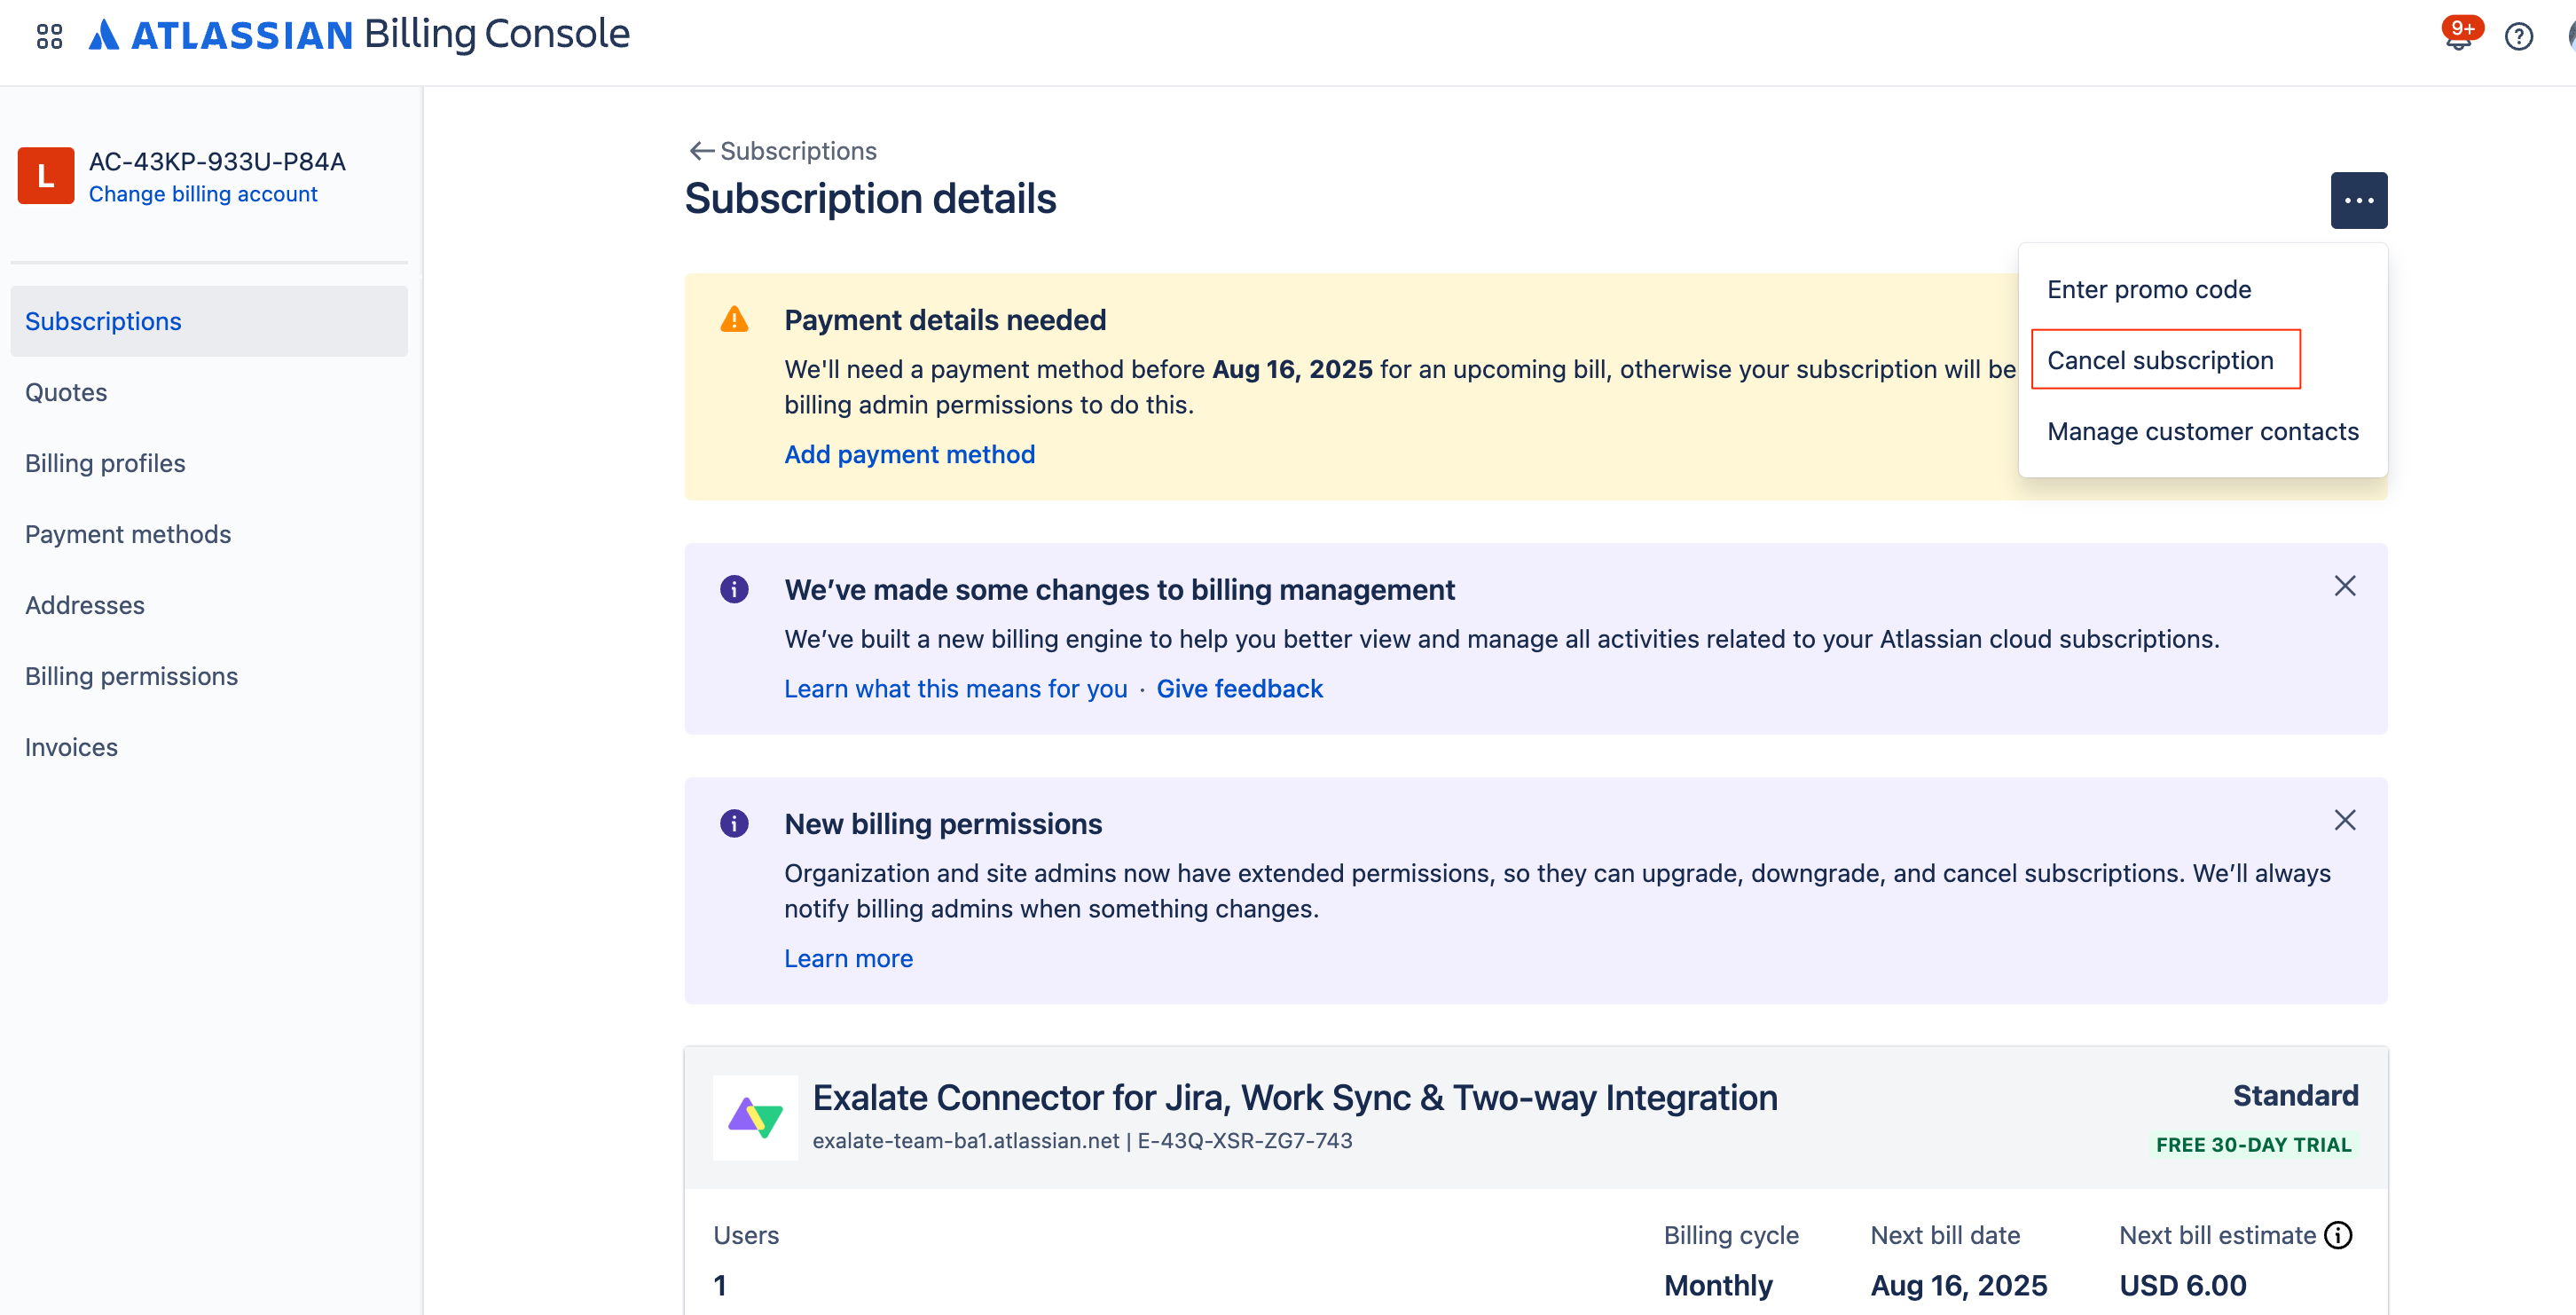2576x1315 pixels.
Task: Click Next bill estimate info icon
Action: click(2338, 1235)
